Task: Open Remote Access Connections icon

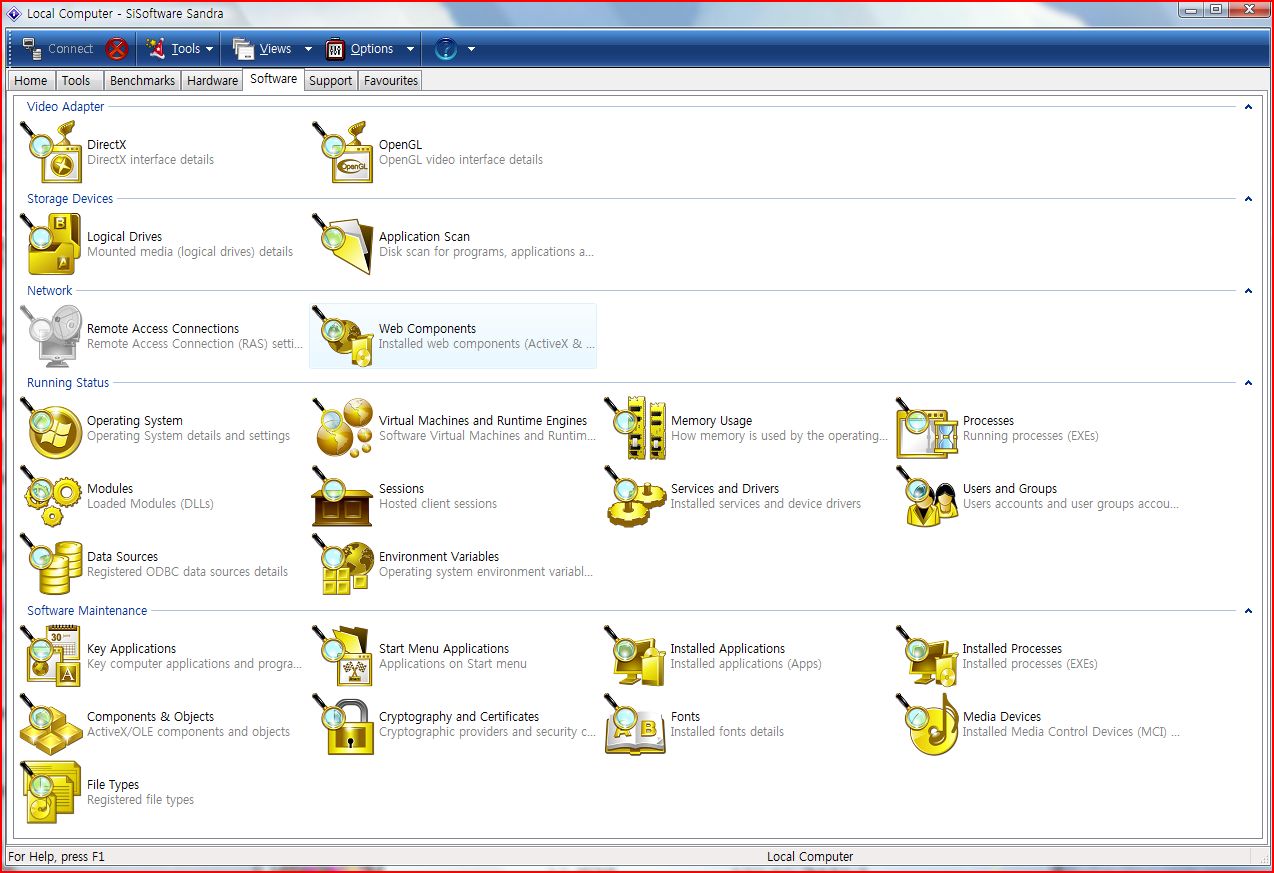Action: pyautogui.click(x=51, y=336)
